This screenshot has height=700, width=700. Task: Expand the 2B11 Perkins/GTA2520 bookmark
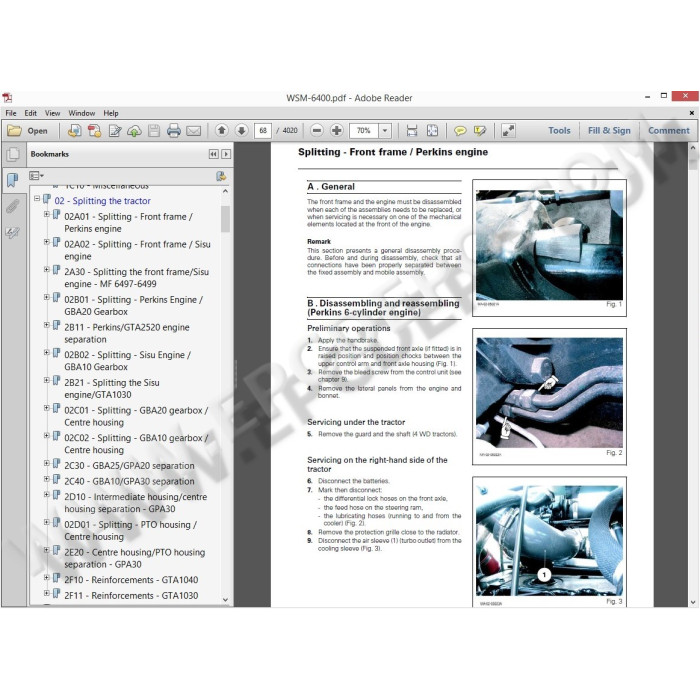46,325
